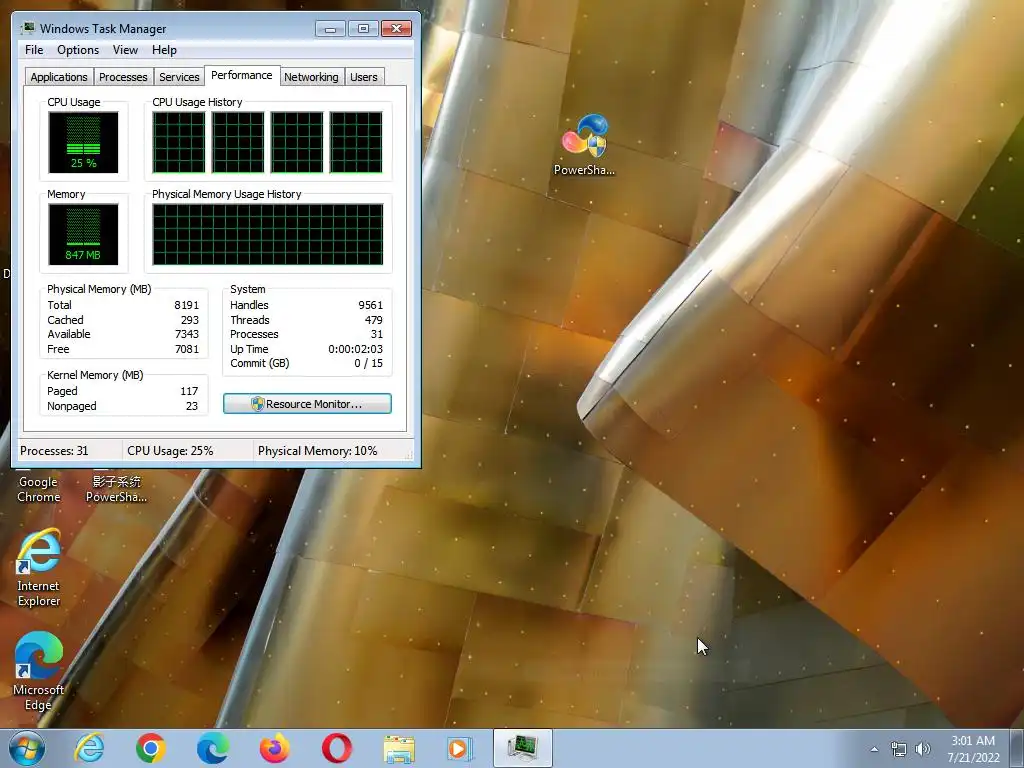Click the Task Manager taskbar button
Viewport: 1024px width, 768px height.
(523, 748)
